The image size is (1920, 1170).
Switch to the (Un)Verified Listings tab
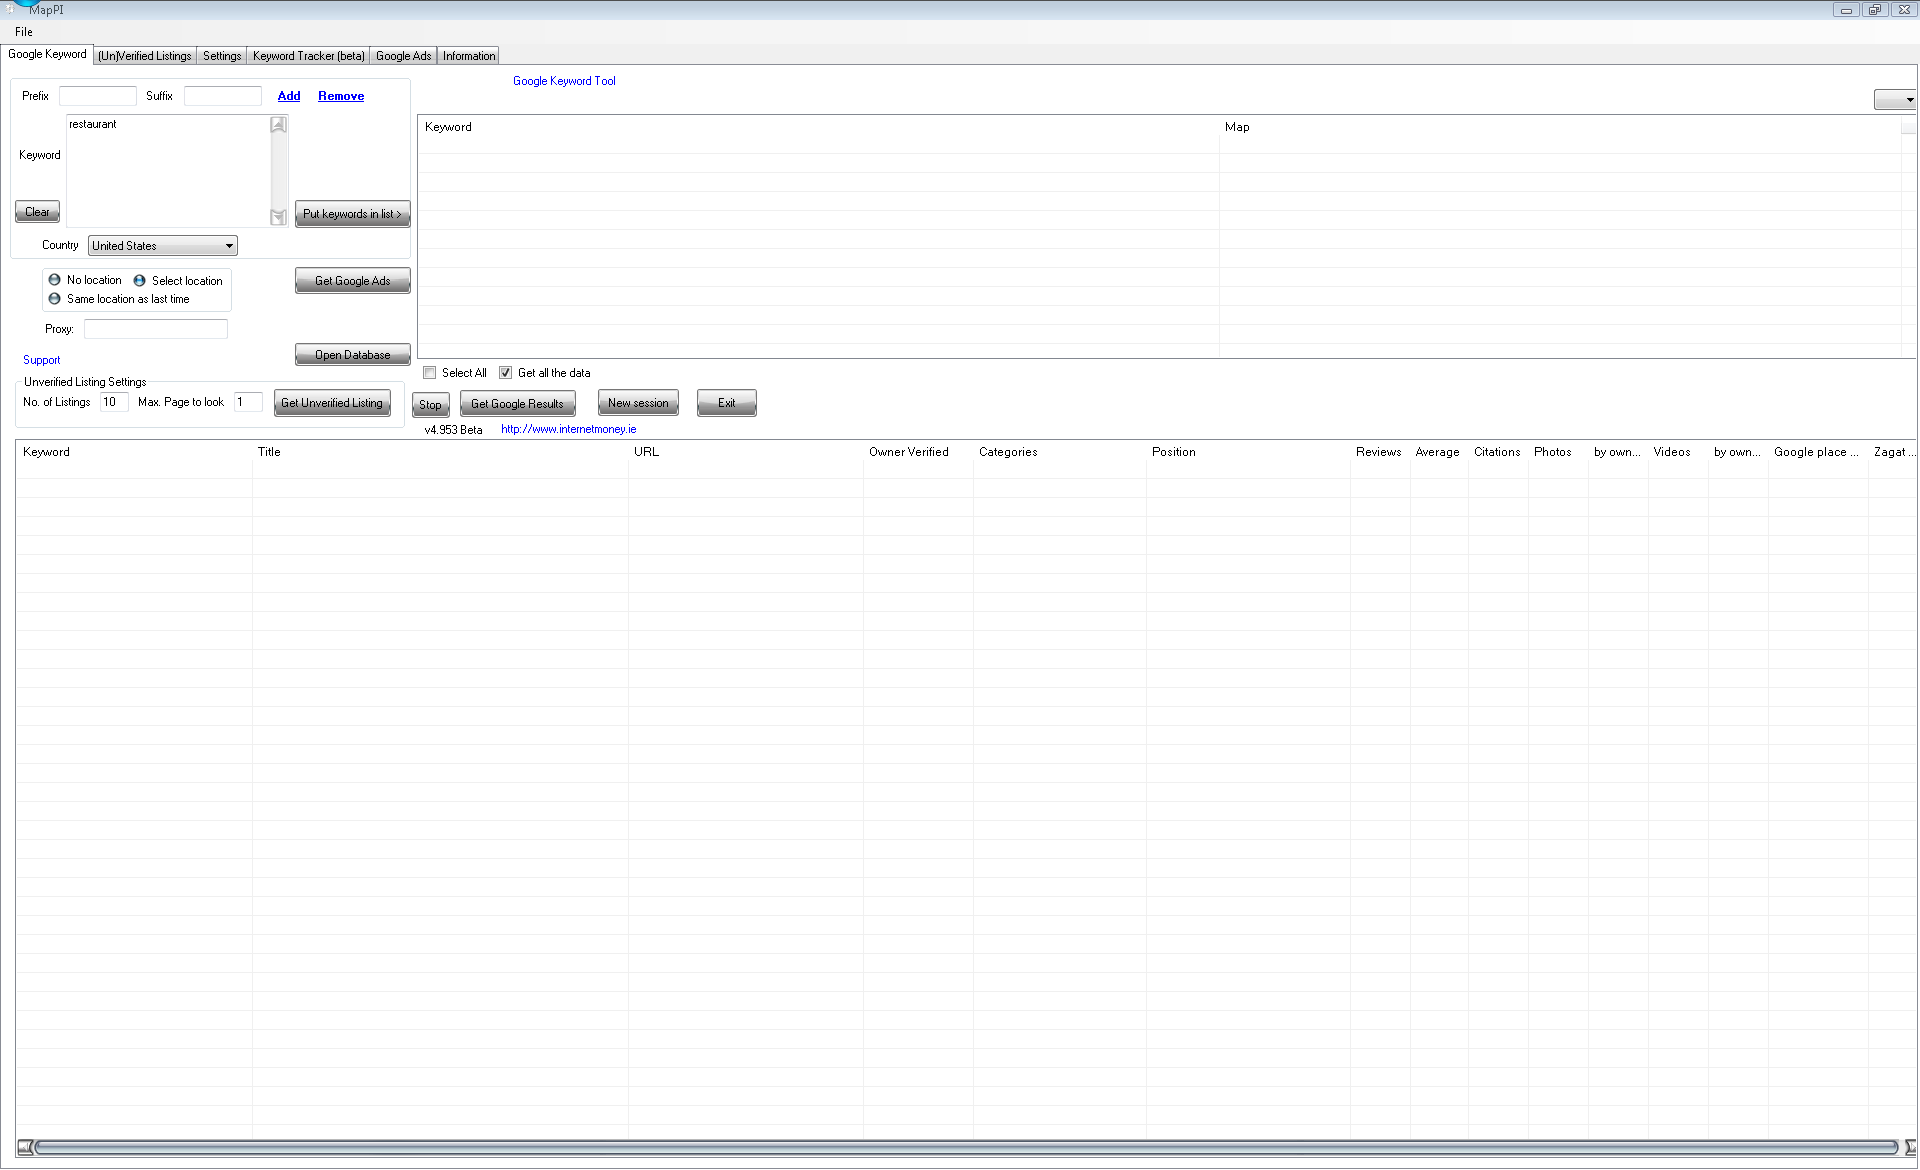pyautogui.click(x=145, y=56)
